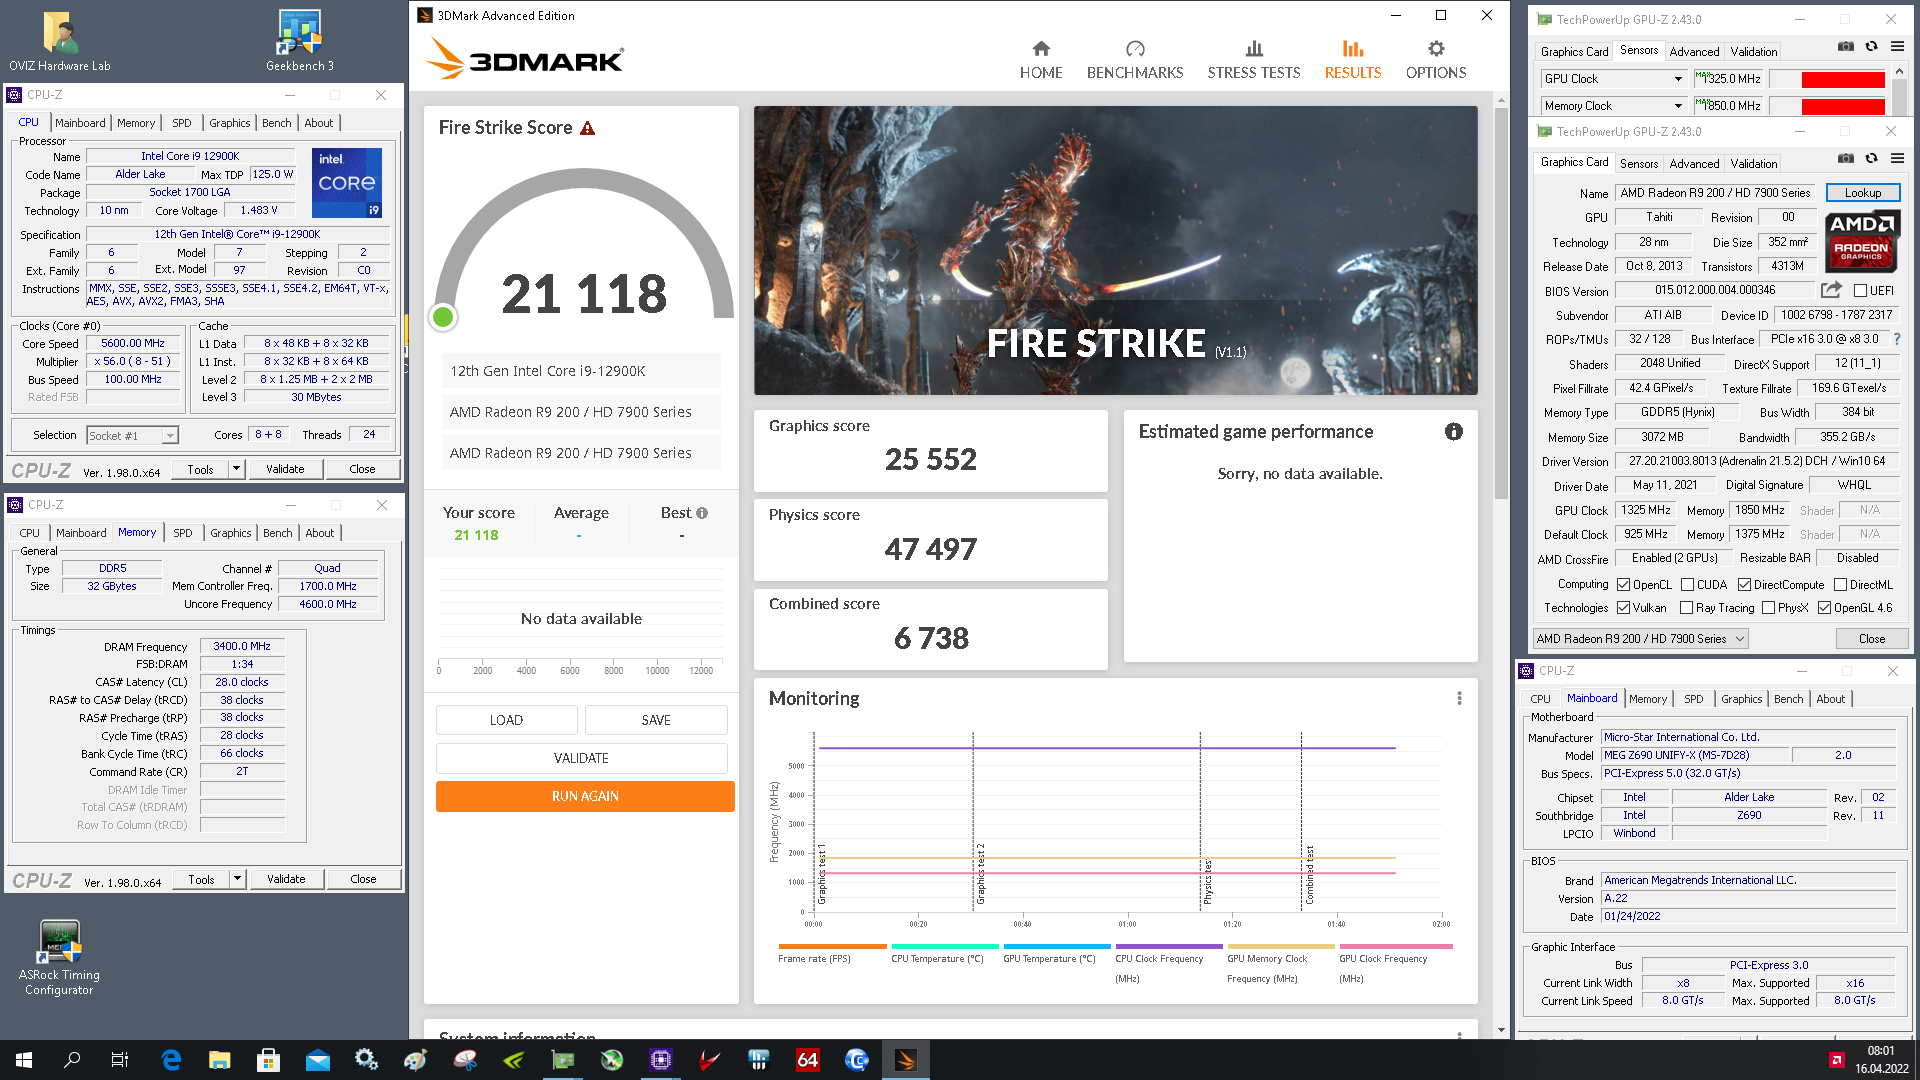This screenshot has height=1080, width=1920.
Task: Open the STRESS TESTS section
Action: [1254, 60]
